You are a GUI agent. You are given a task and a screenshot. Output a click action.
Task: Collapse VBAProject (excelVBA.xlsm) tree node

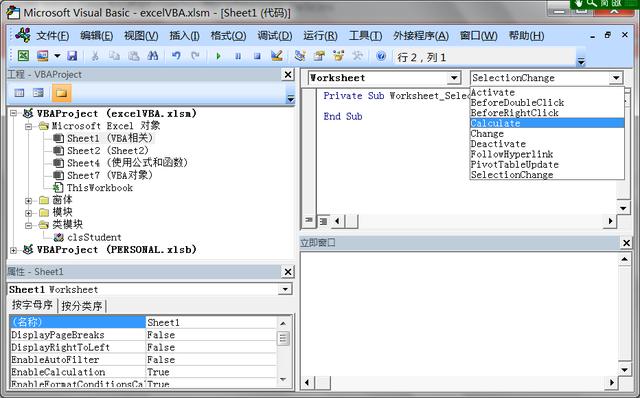pos(13,113)
